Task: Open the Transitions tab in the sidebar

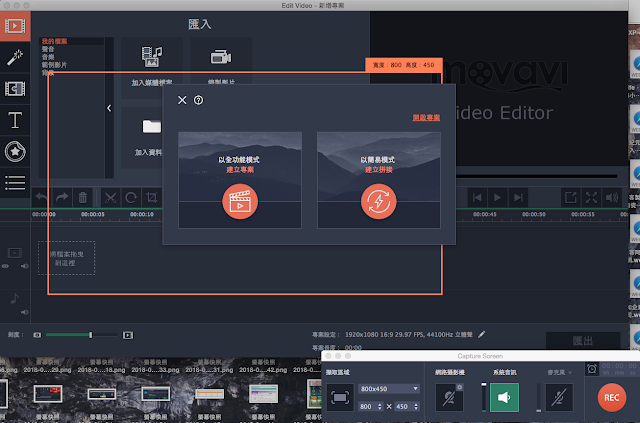Action: [15, 89]
